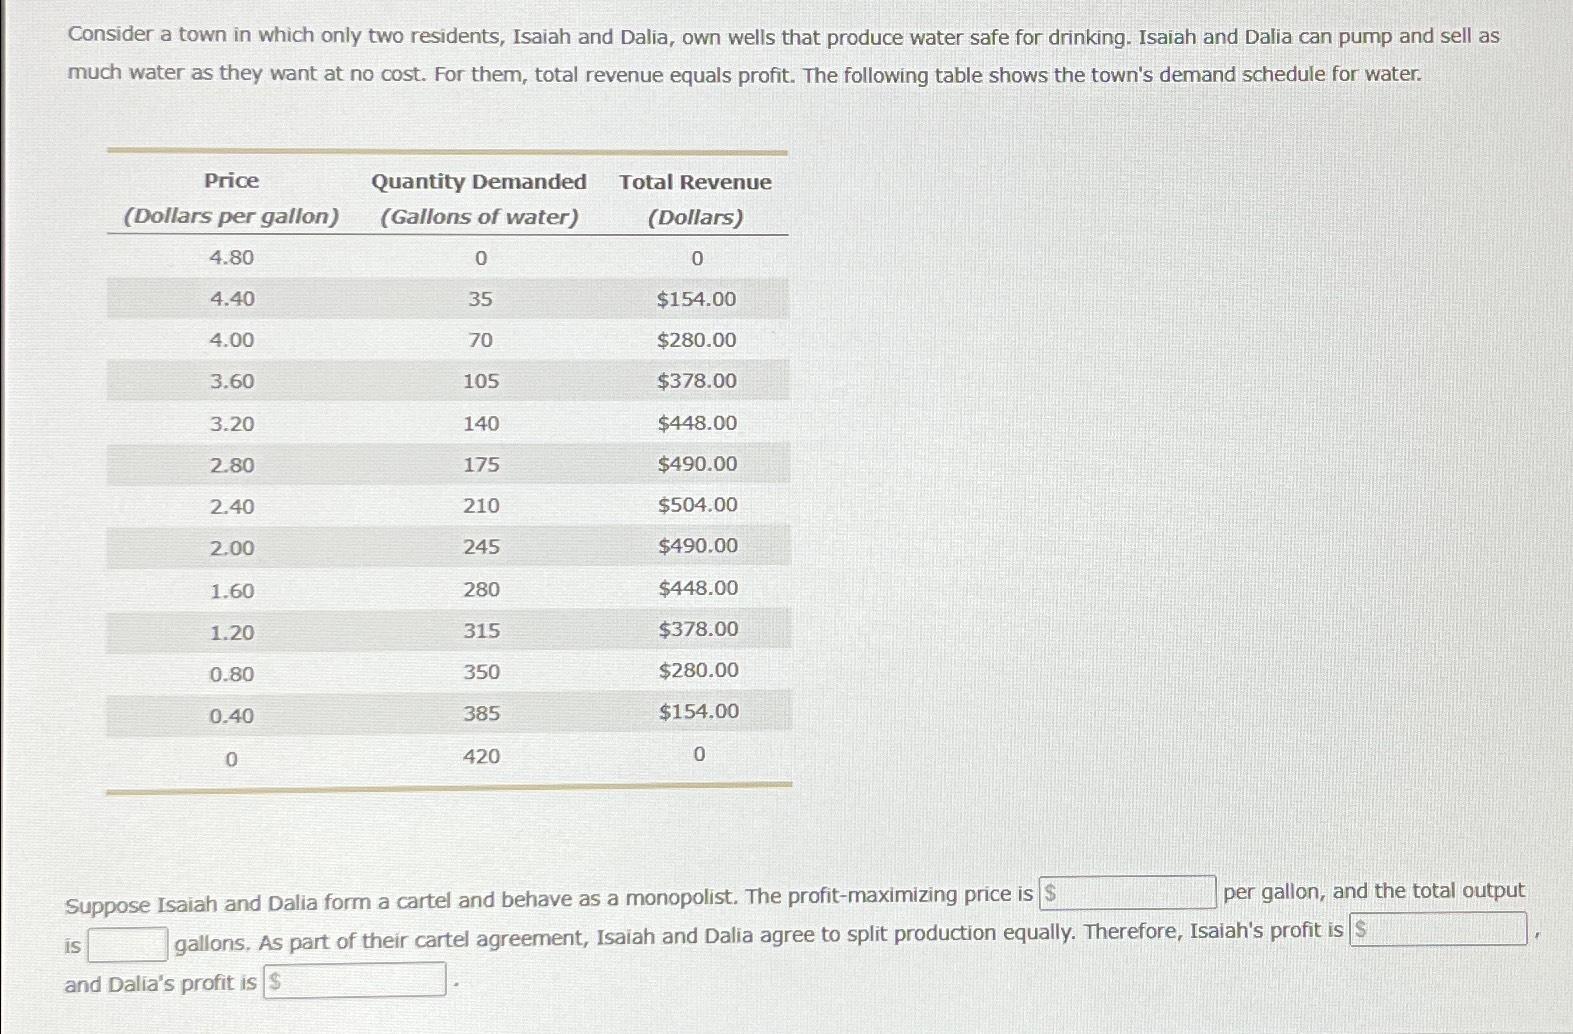Click the total output gallons input box
This screenshot has height=1034, width=1573.
pyautogui.click(x=128, y=944)
